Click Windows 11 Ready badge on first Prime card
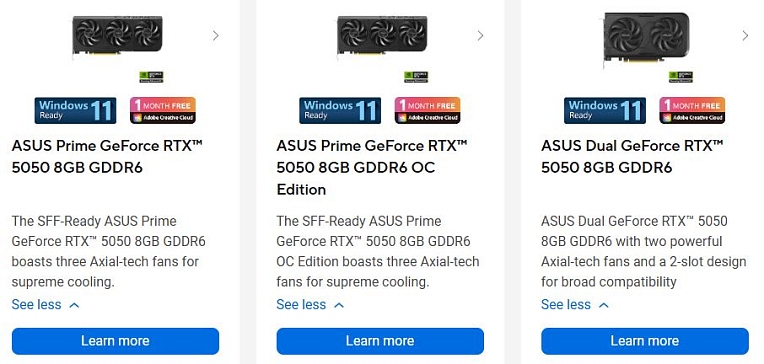This screenshot has height=364, width=764. (75, 110)
